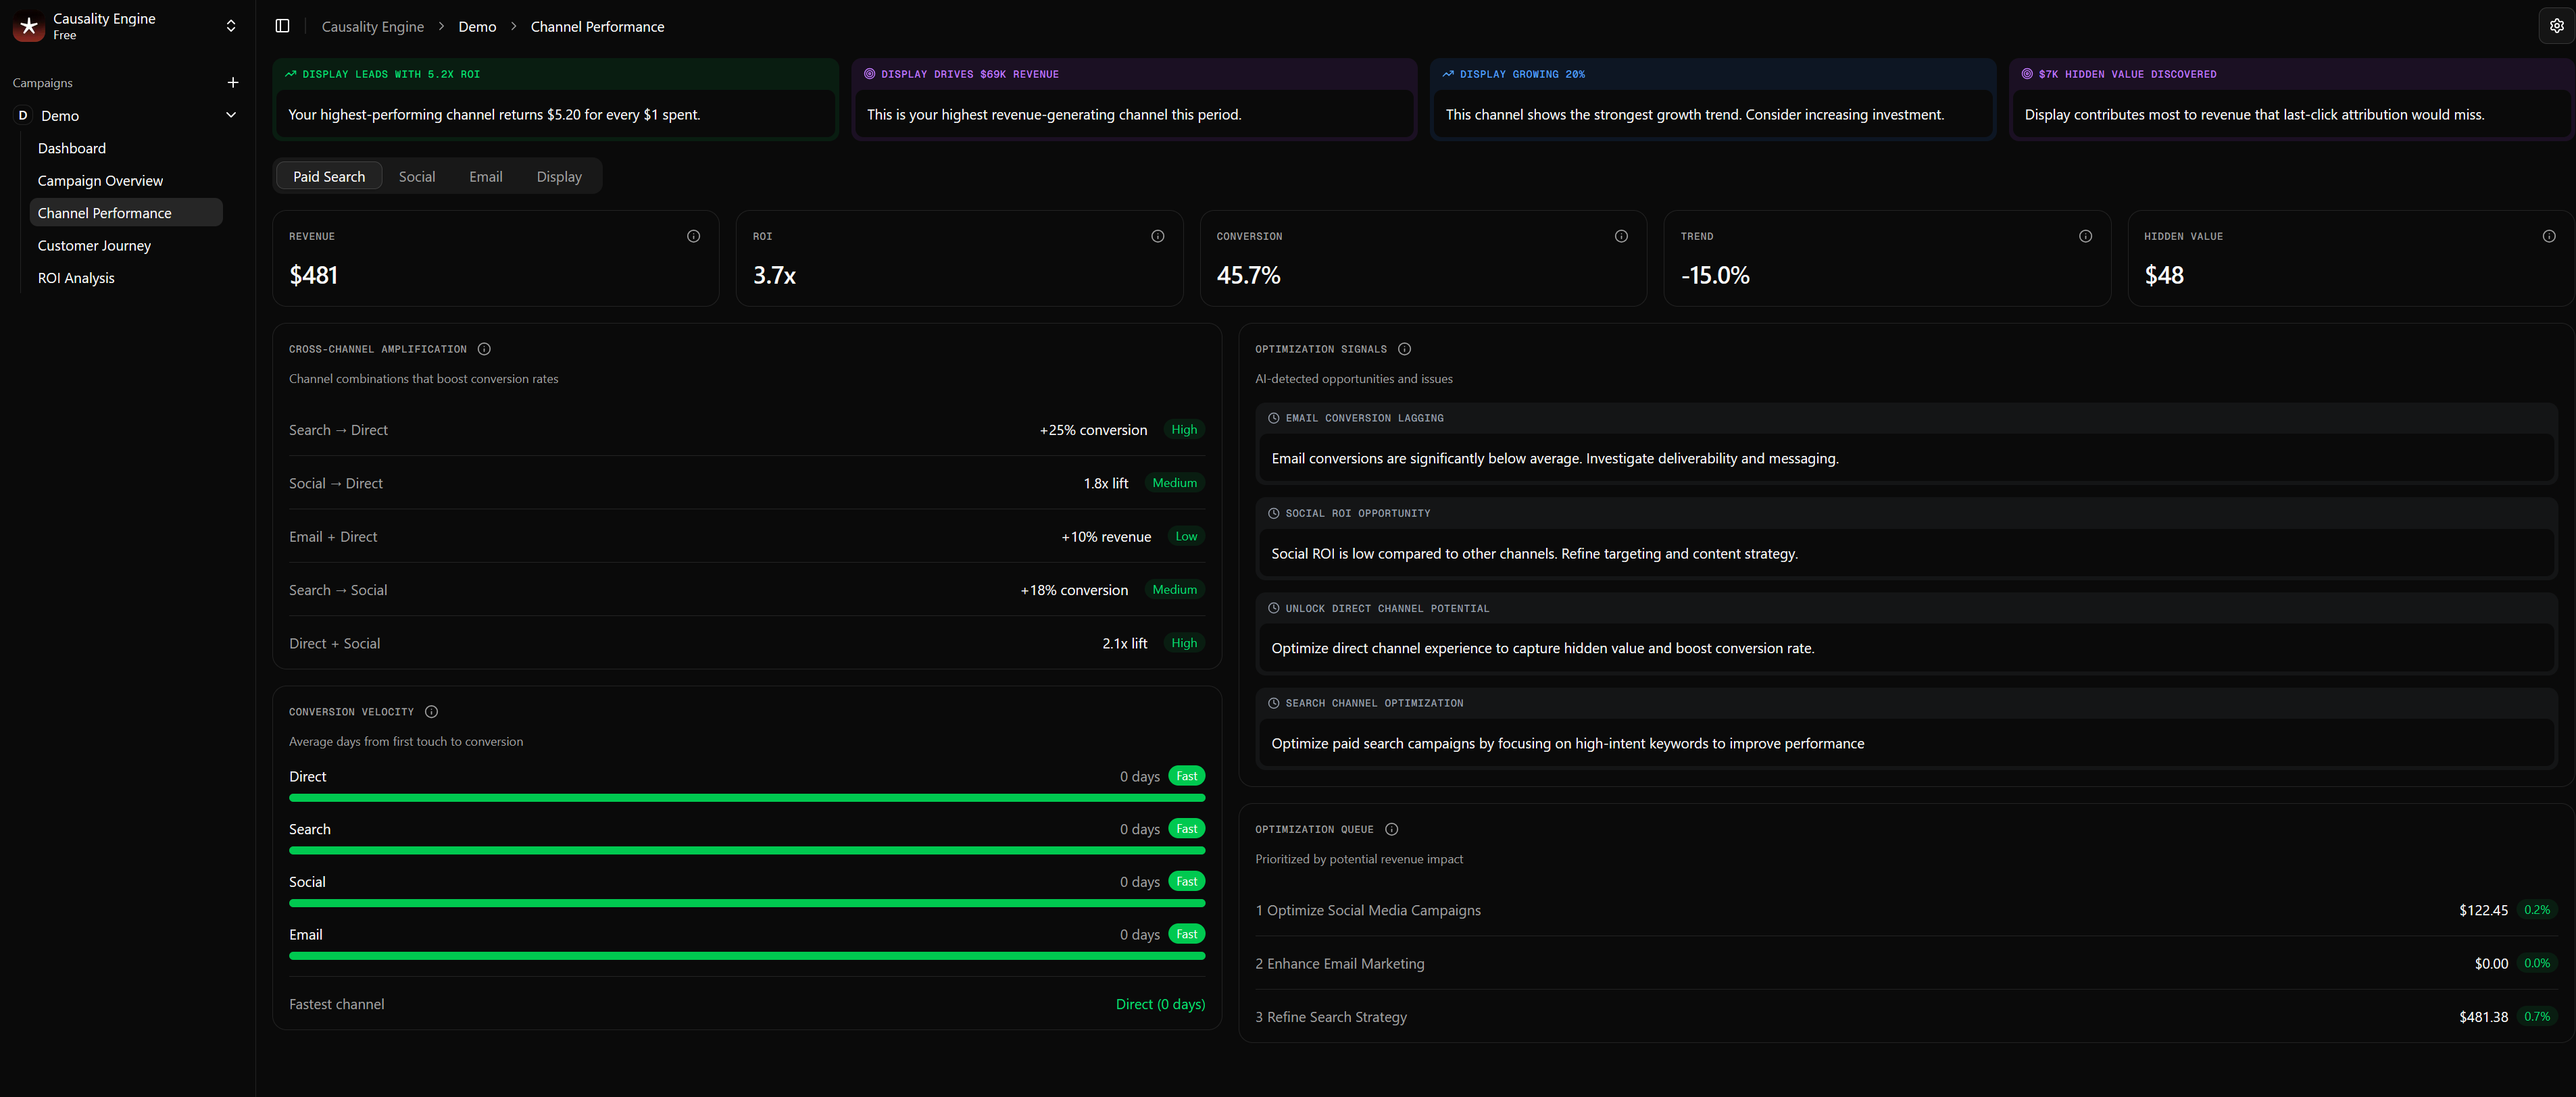Switch to the Display channel tab
Image resolution: width=2576 pixels, height=1097 pixels.
[x=558, y=177]
